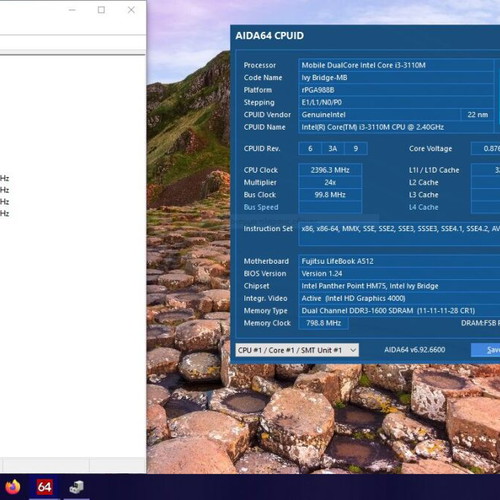
Task: Open Firefox from the taskbar
Action: (x=13, y=487)
